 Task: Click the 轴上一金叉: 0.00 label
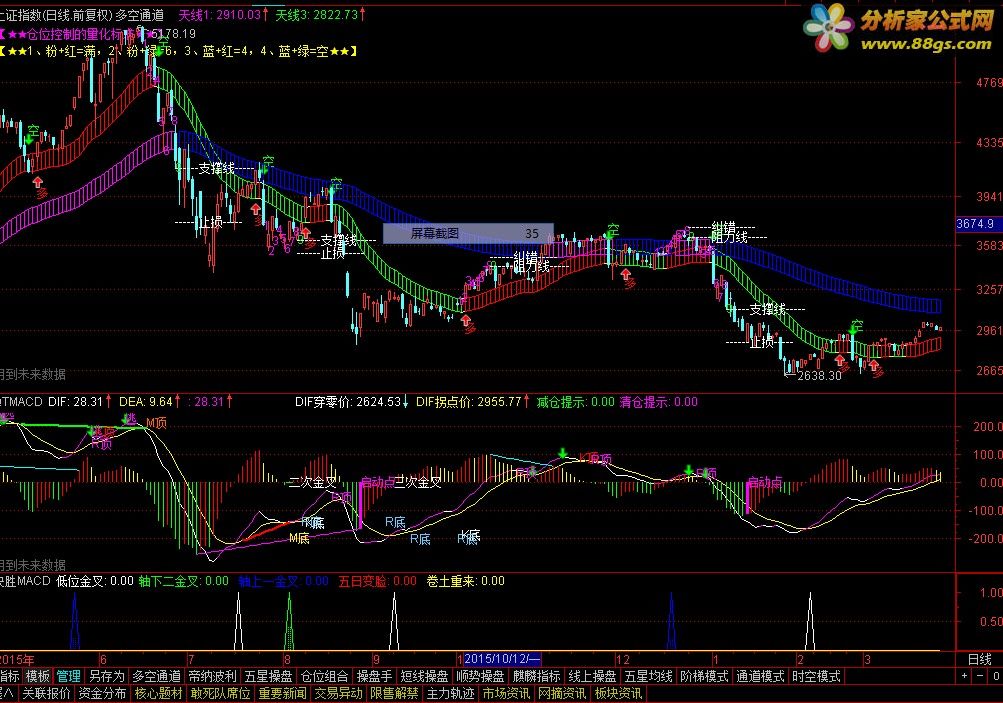[x=283, y=581]
